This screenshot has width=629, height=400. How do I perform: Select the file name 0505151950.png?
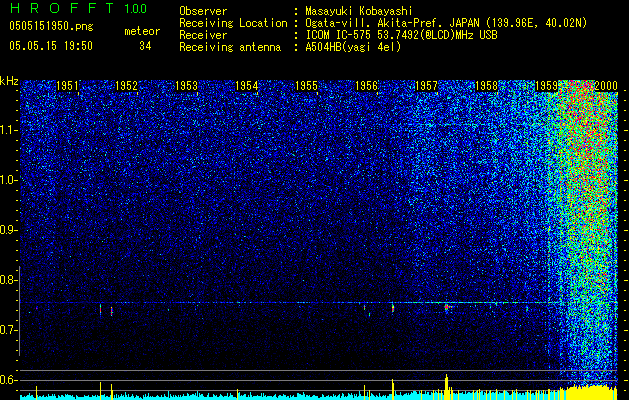coord(51,26)
